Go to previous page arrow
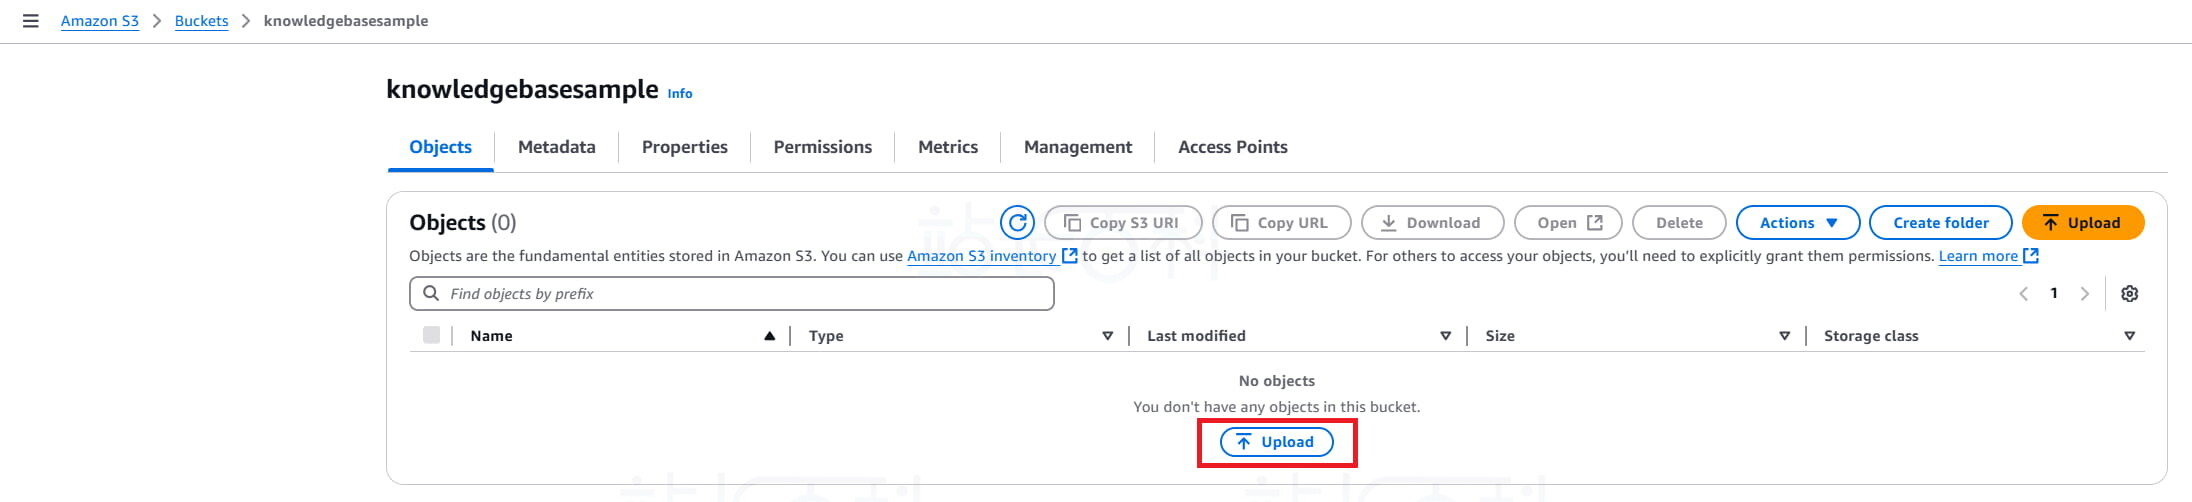The height and width of the screenshot is (502, 2192). (2023, 294)
